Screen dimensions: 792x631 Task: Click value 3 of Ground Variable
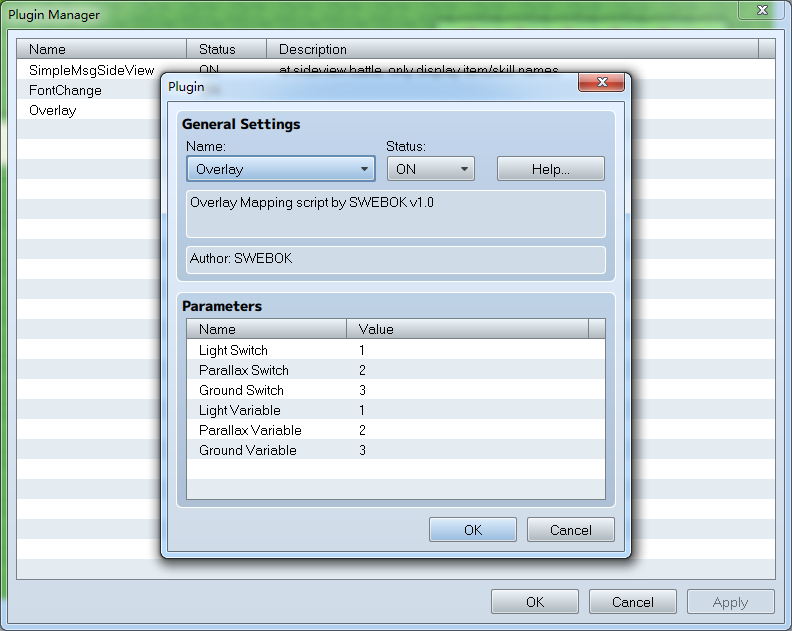[362, 450]
